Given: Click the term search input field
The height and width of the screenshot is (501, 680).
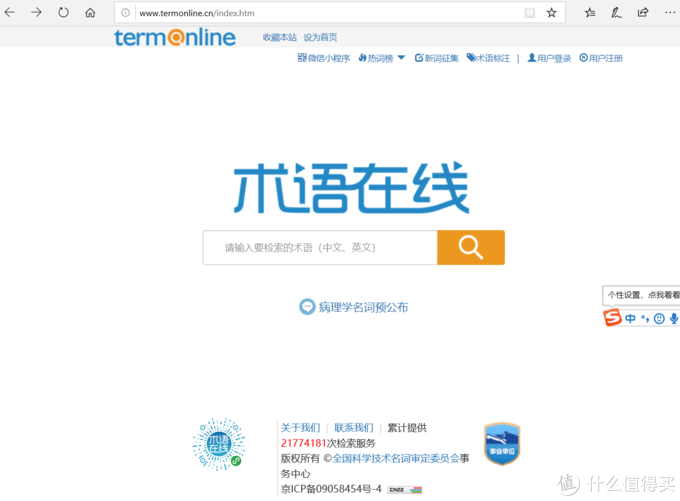Looking at the screenshot, I should [319, 247].
